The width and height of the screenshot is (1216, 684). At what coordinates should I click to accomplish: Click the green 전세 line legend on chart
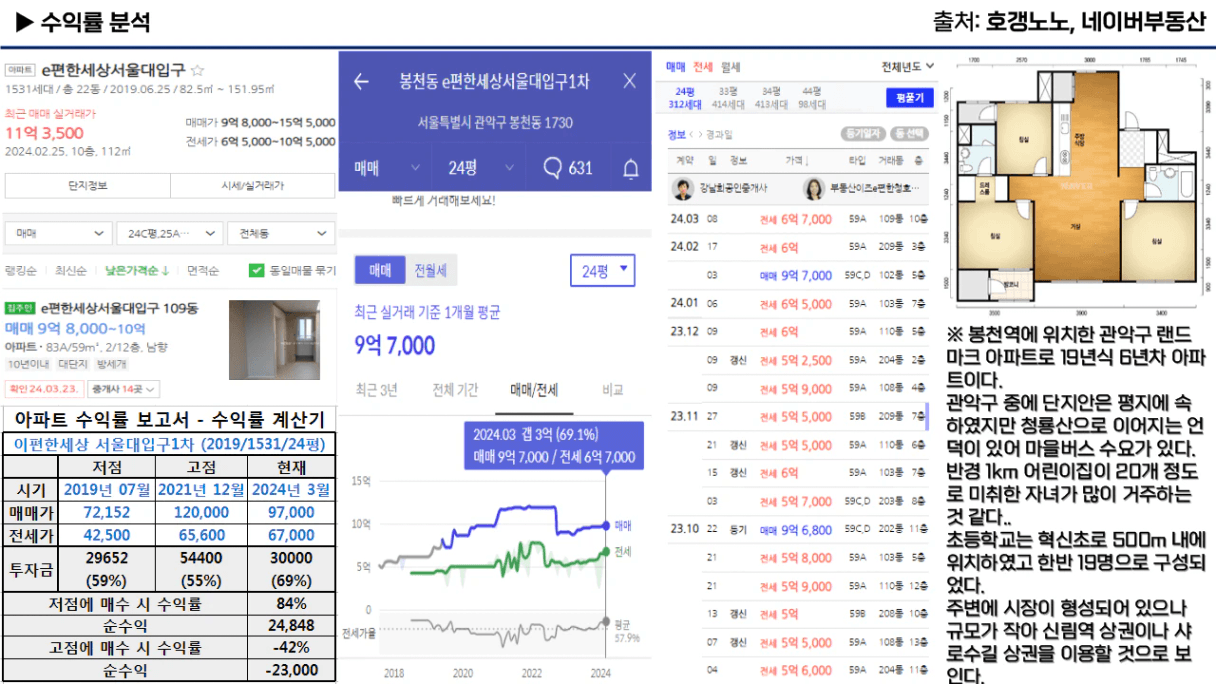(x=622, y=552)
